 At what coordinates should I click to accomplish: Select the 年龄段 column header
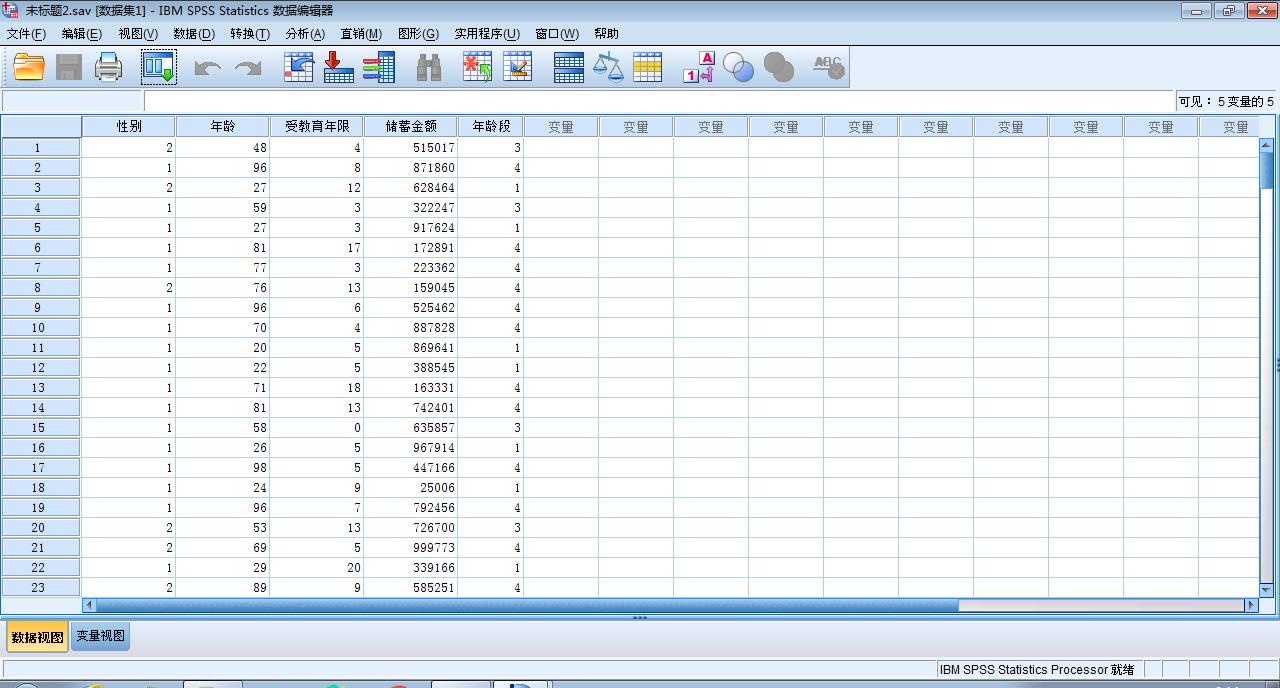coord(491,127)
